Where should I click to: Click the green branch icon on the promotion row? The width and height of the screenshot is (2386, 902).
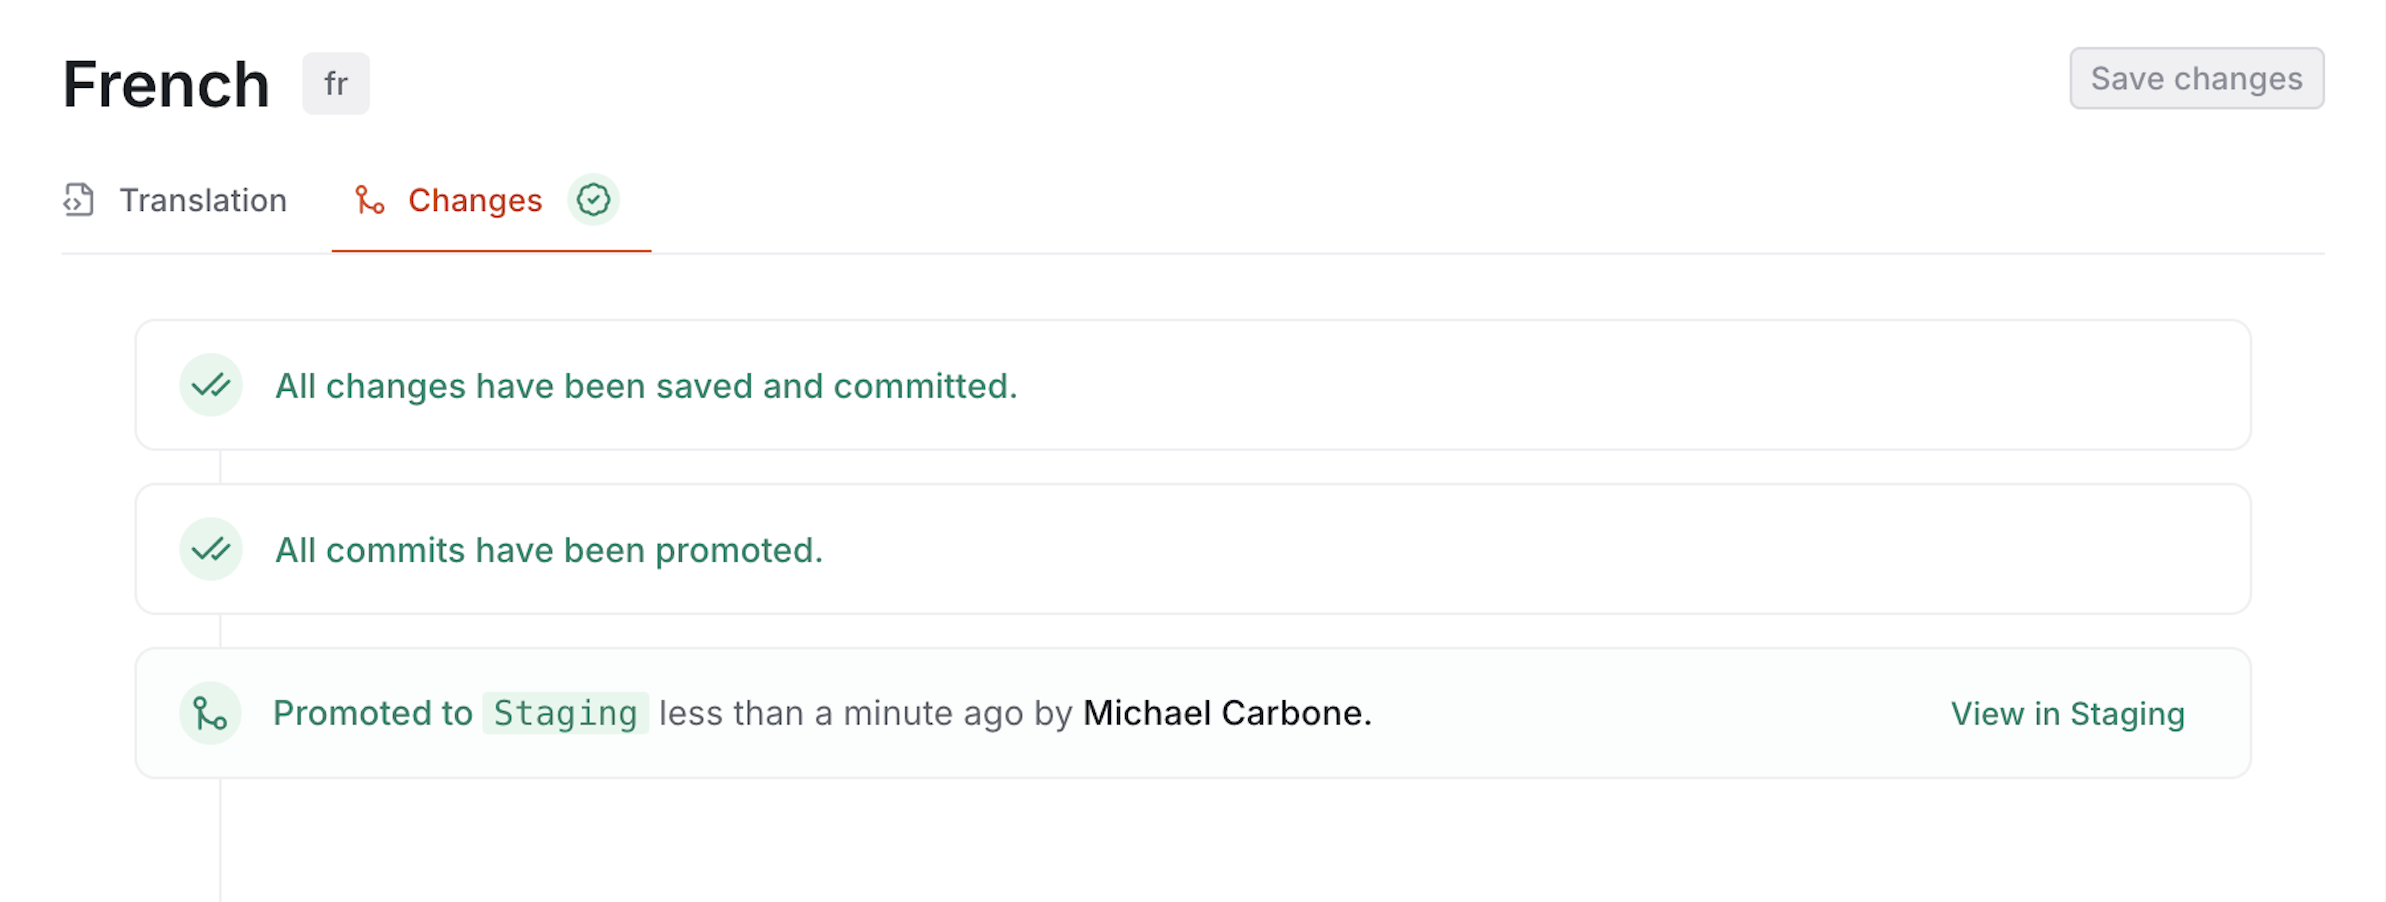(210, 713)
